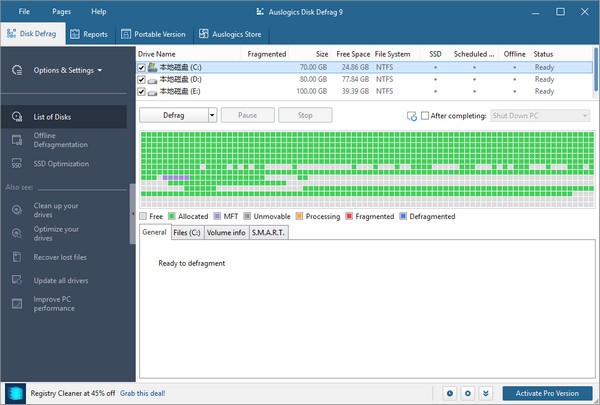Image resolution: width=600 pixels, height=405 pixels.
Task: Sort by the Fragmented column header
Action: [267, 54]
